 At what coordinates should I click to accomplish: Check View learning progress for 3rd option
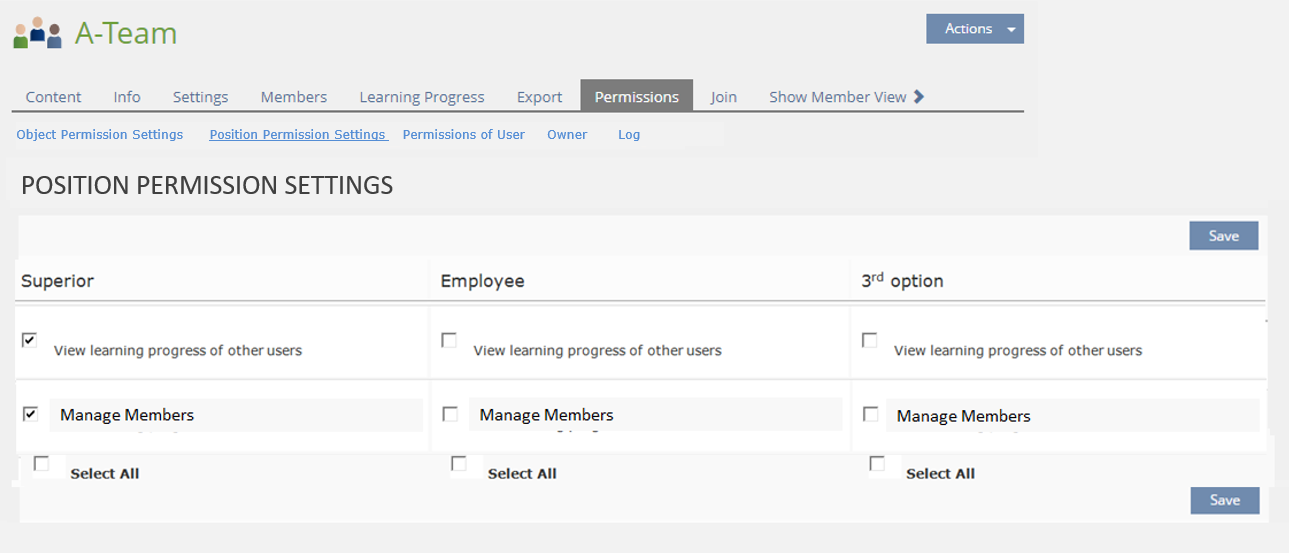(x=869, y=340)
